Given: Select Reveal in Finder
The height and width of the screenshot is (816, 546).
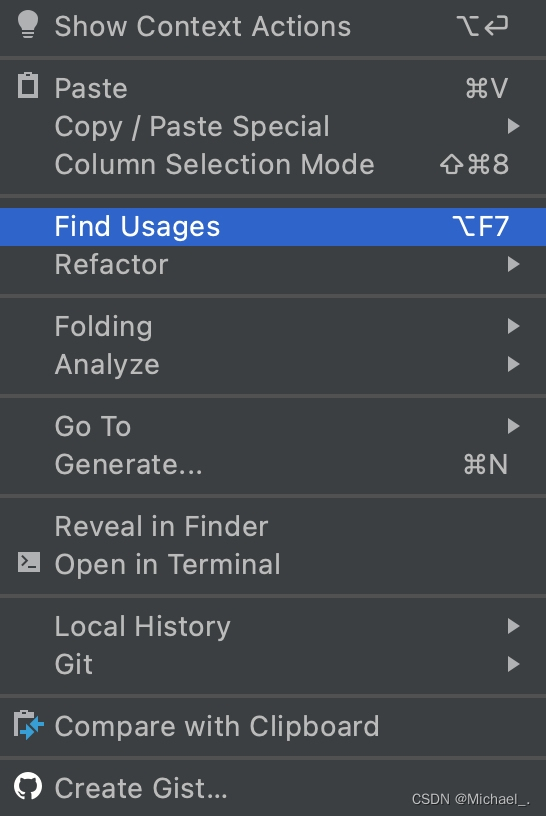Looking at the screenshot, I should point(273,526).
